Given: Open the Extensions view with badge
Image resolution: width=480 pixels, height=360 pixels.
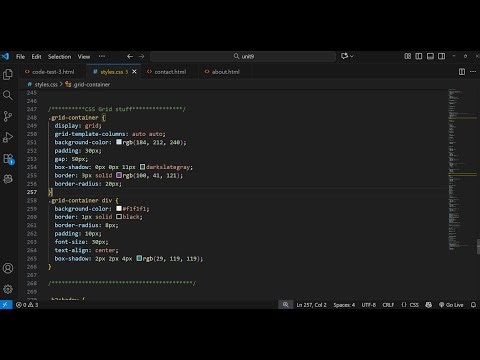Looking at the screenshot, I should click(8, 158).
